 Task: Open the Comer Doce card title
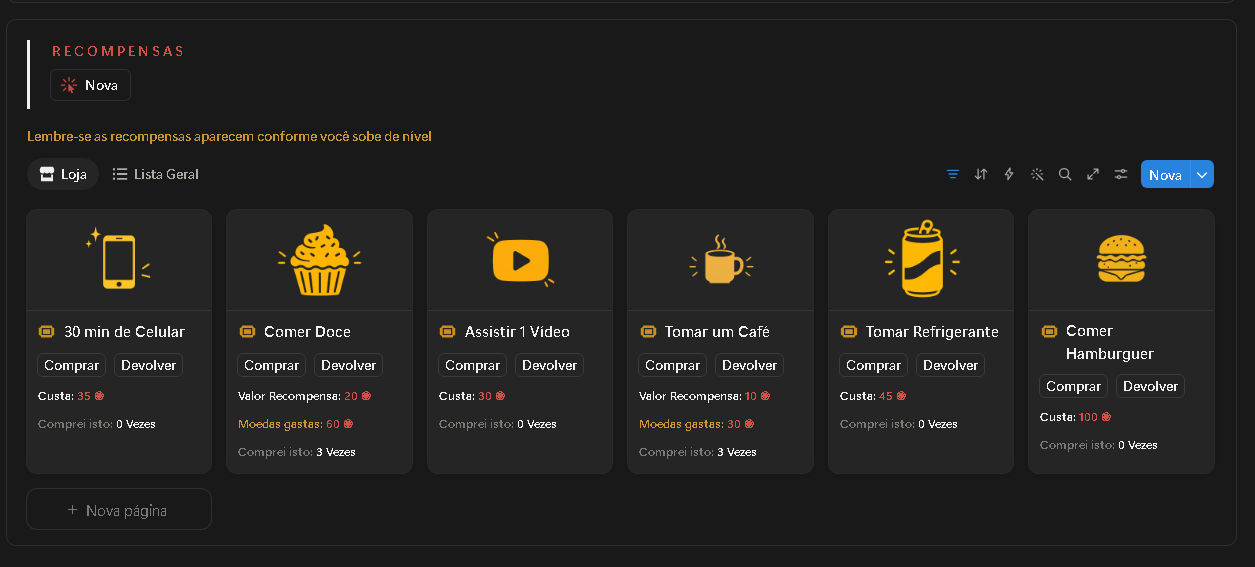tap(307, 332)
